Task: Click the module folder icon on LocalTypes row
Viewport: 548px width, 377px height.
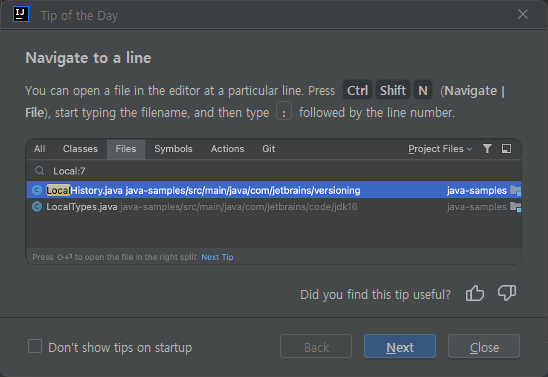Action: coord(515,207)
